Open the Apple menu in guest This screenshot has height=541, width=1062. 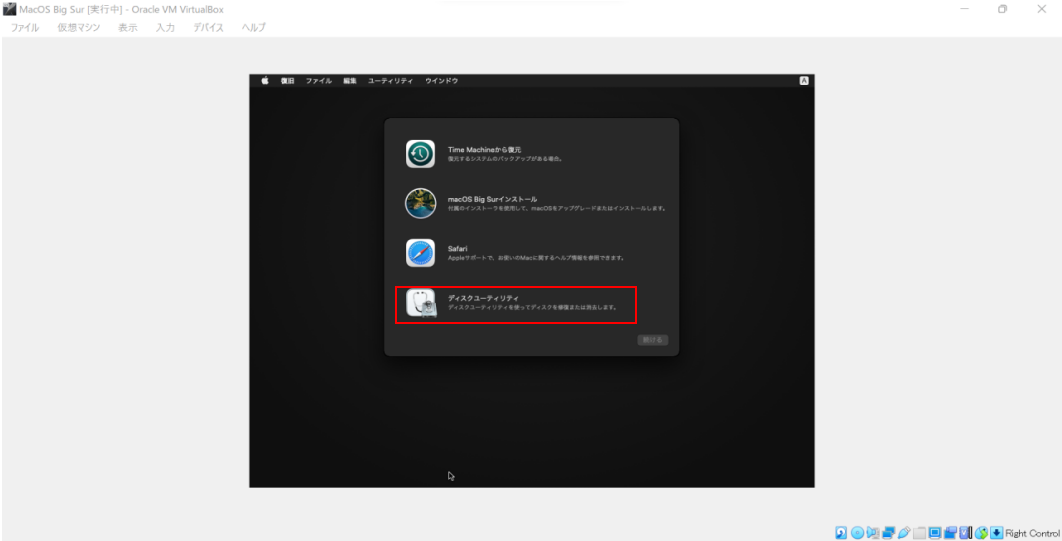coord(266,81)
